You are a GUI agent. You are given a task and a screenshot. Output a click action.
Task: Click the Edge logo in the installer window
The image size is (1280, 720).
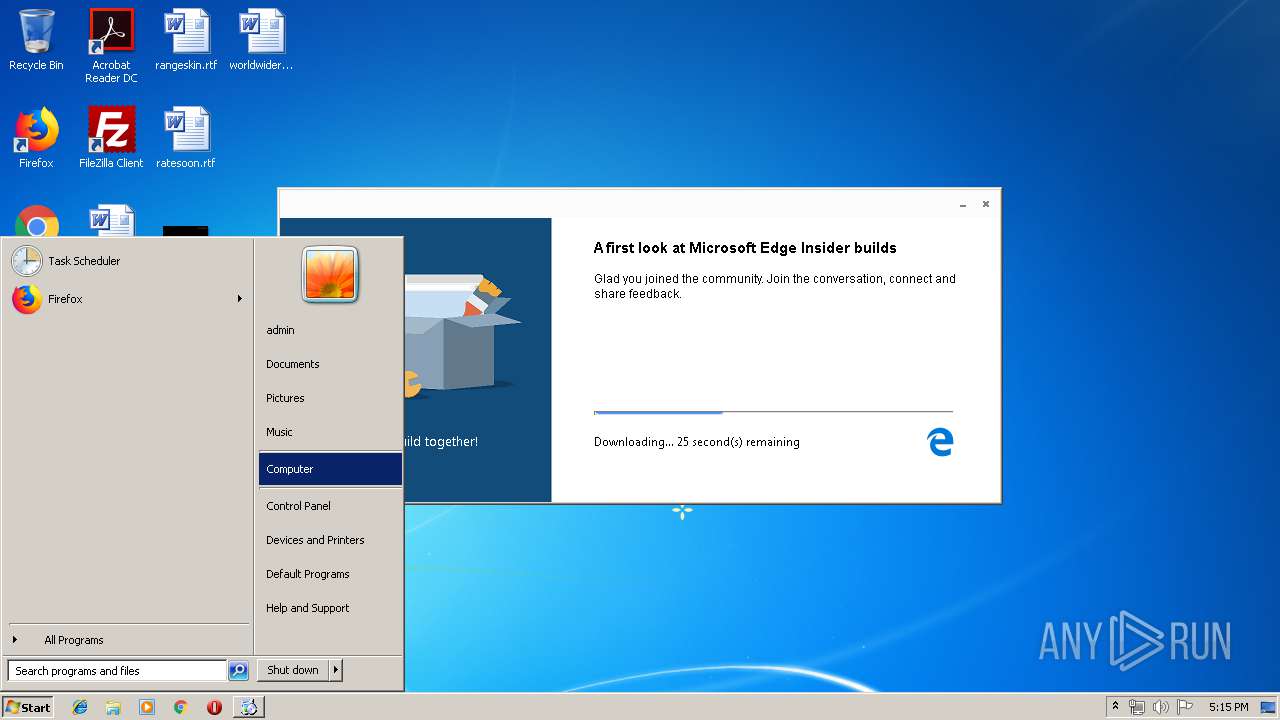click(x=940, y=442)
